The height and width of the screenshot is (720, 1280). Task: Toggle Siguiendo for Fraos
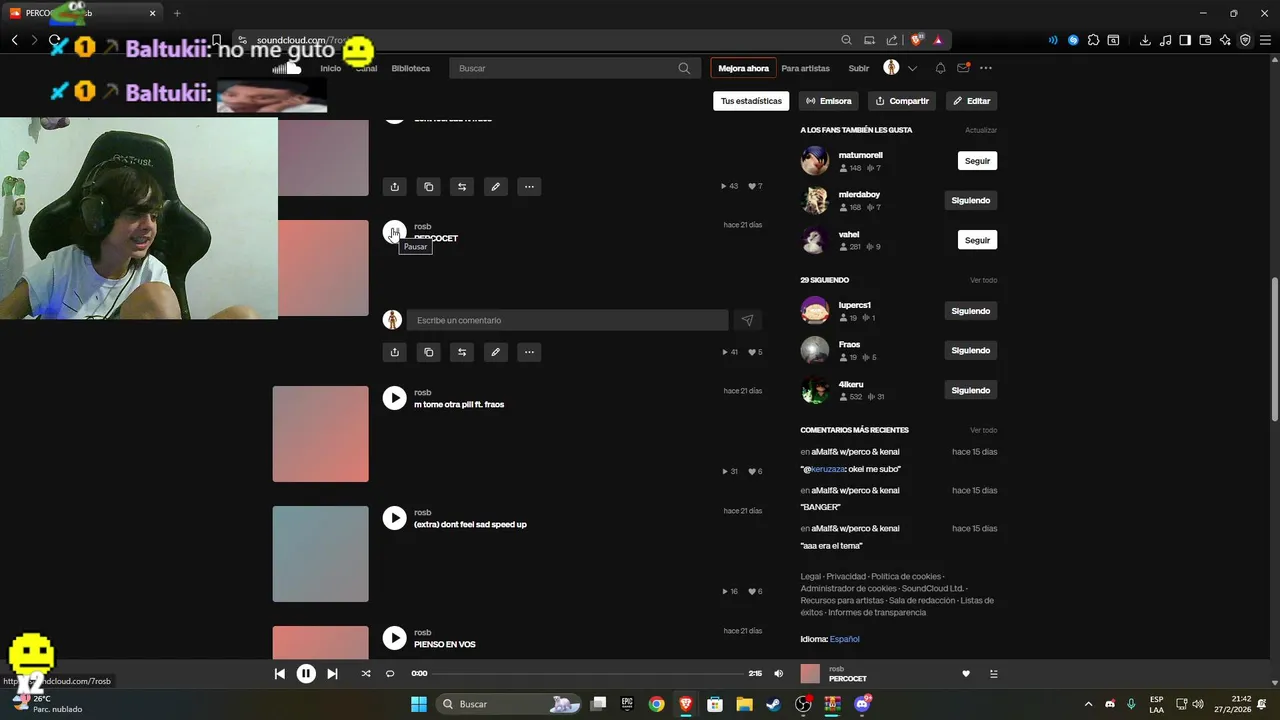(x=970, y=351)
